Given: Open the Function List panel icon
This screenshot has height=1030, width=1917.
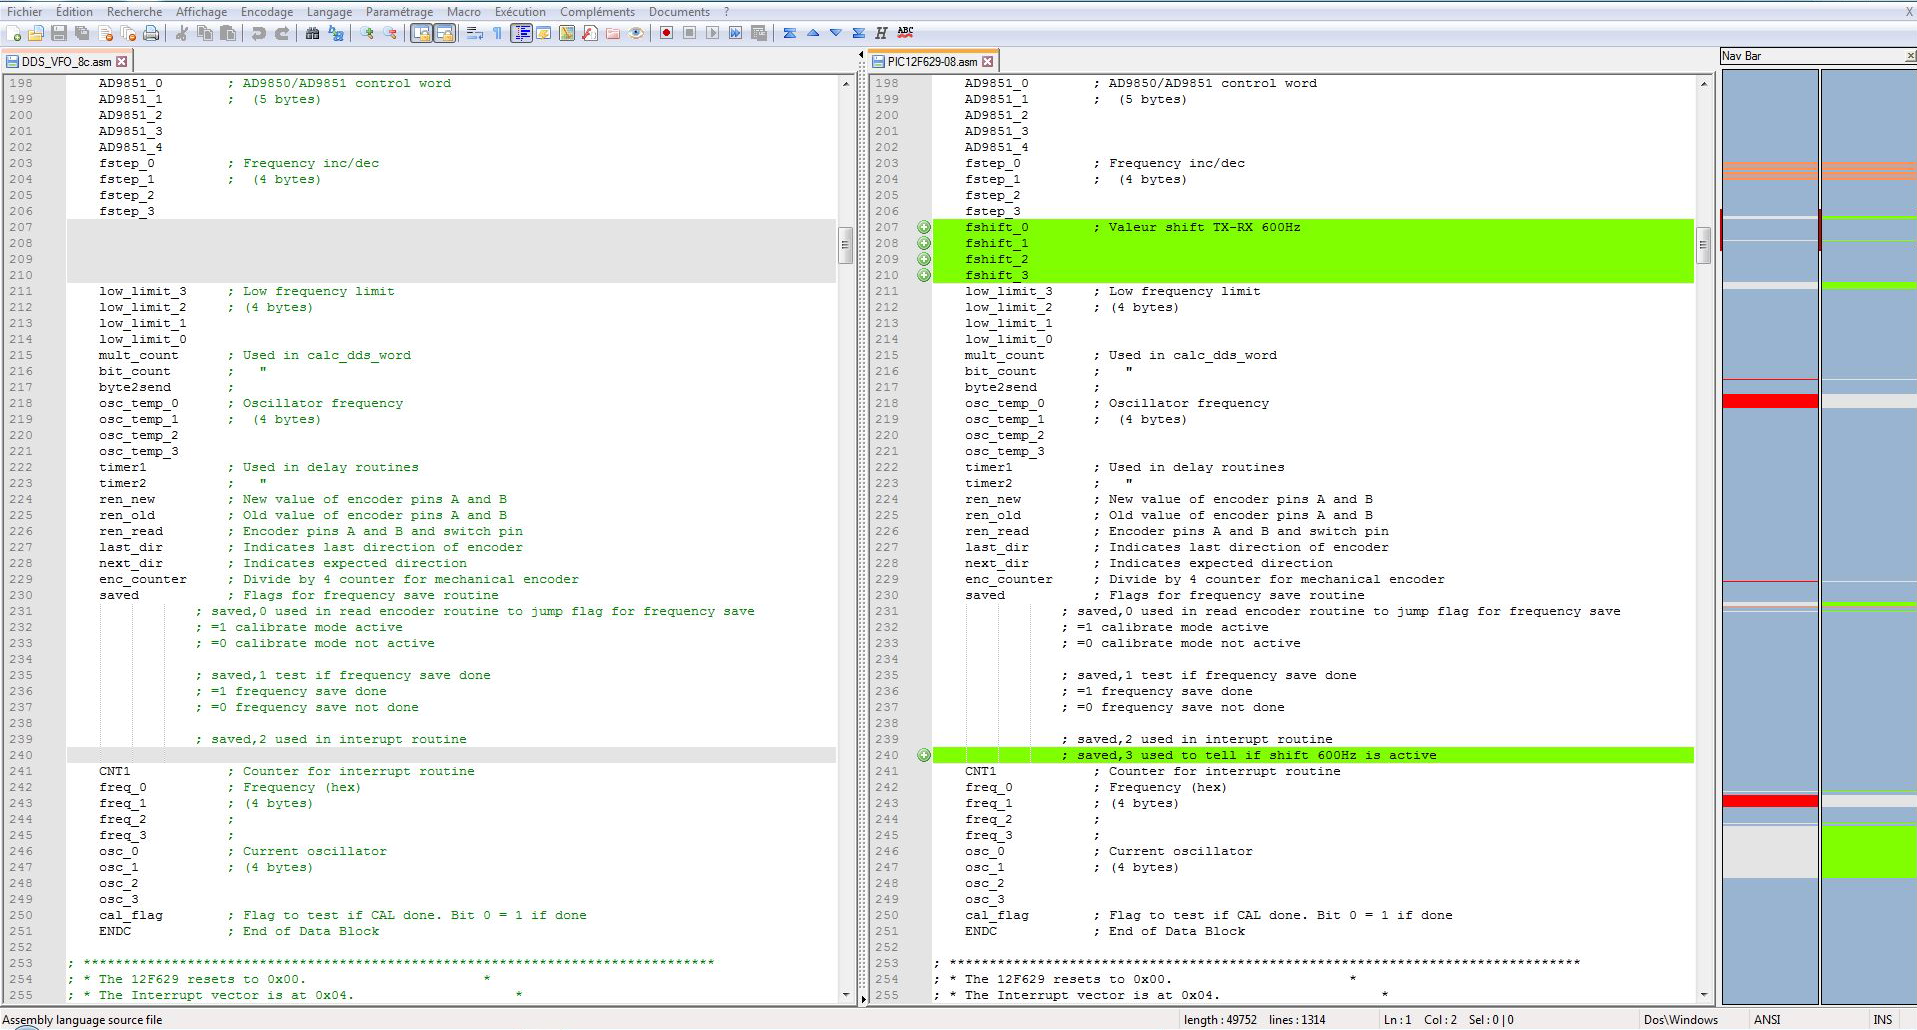Looking at the screenshot, I should [x=589, y=33].
